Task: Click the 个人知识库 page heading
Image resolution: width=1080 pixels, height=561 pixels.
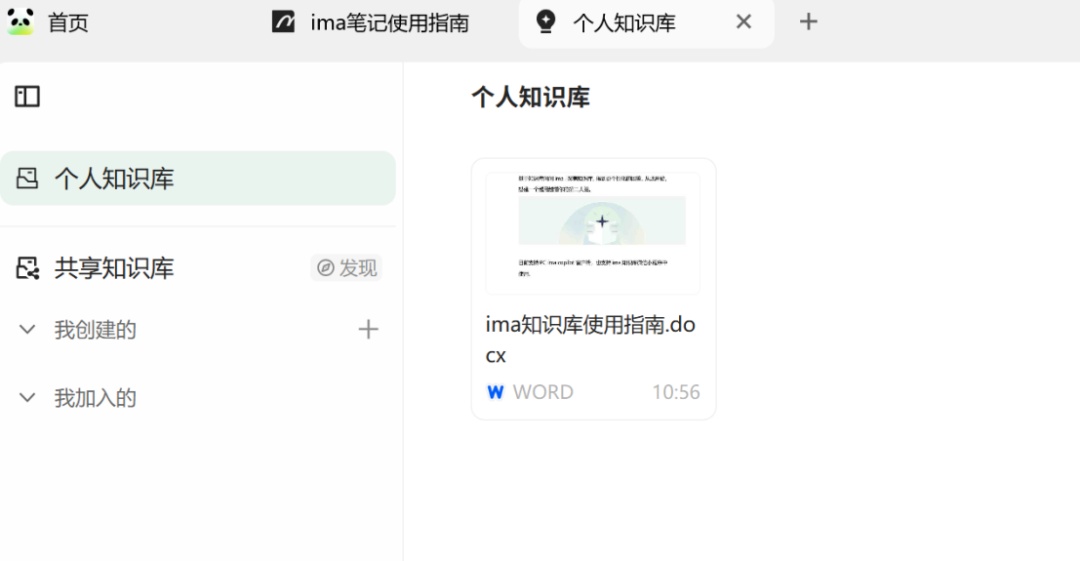Action: pos(530,97)
